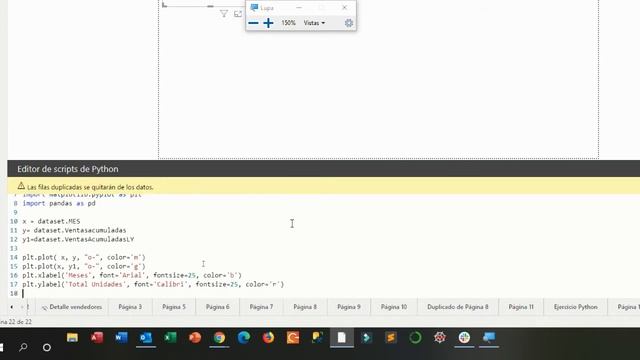The width and height of the screenshot is (640, 360).
Task: Switch to Página 5 tab
Action: click(174, 307)
